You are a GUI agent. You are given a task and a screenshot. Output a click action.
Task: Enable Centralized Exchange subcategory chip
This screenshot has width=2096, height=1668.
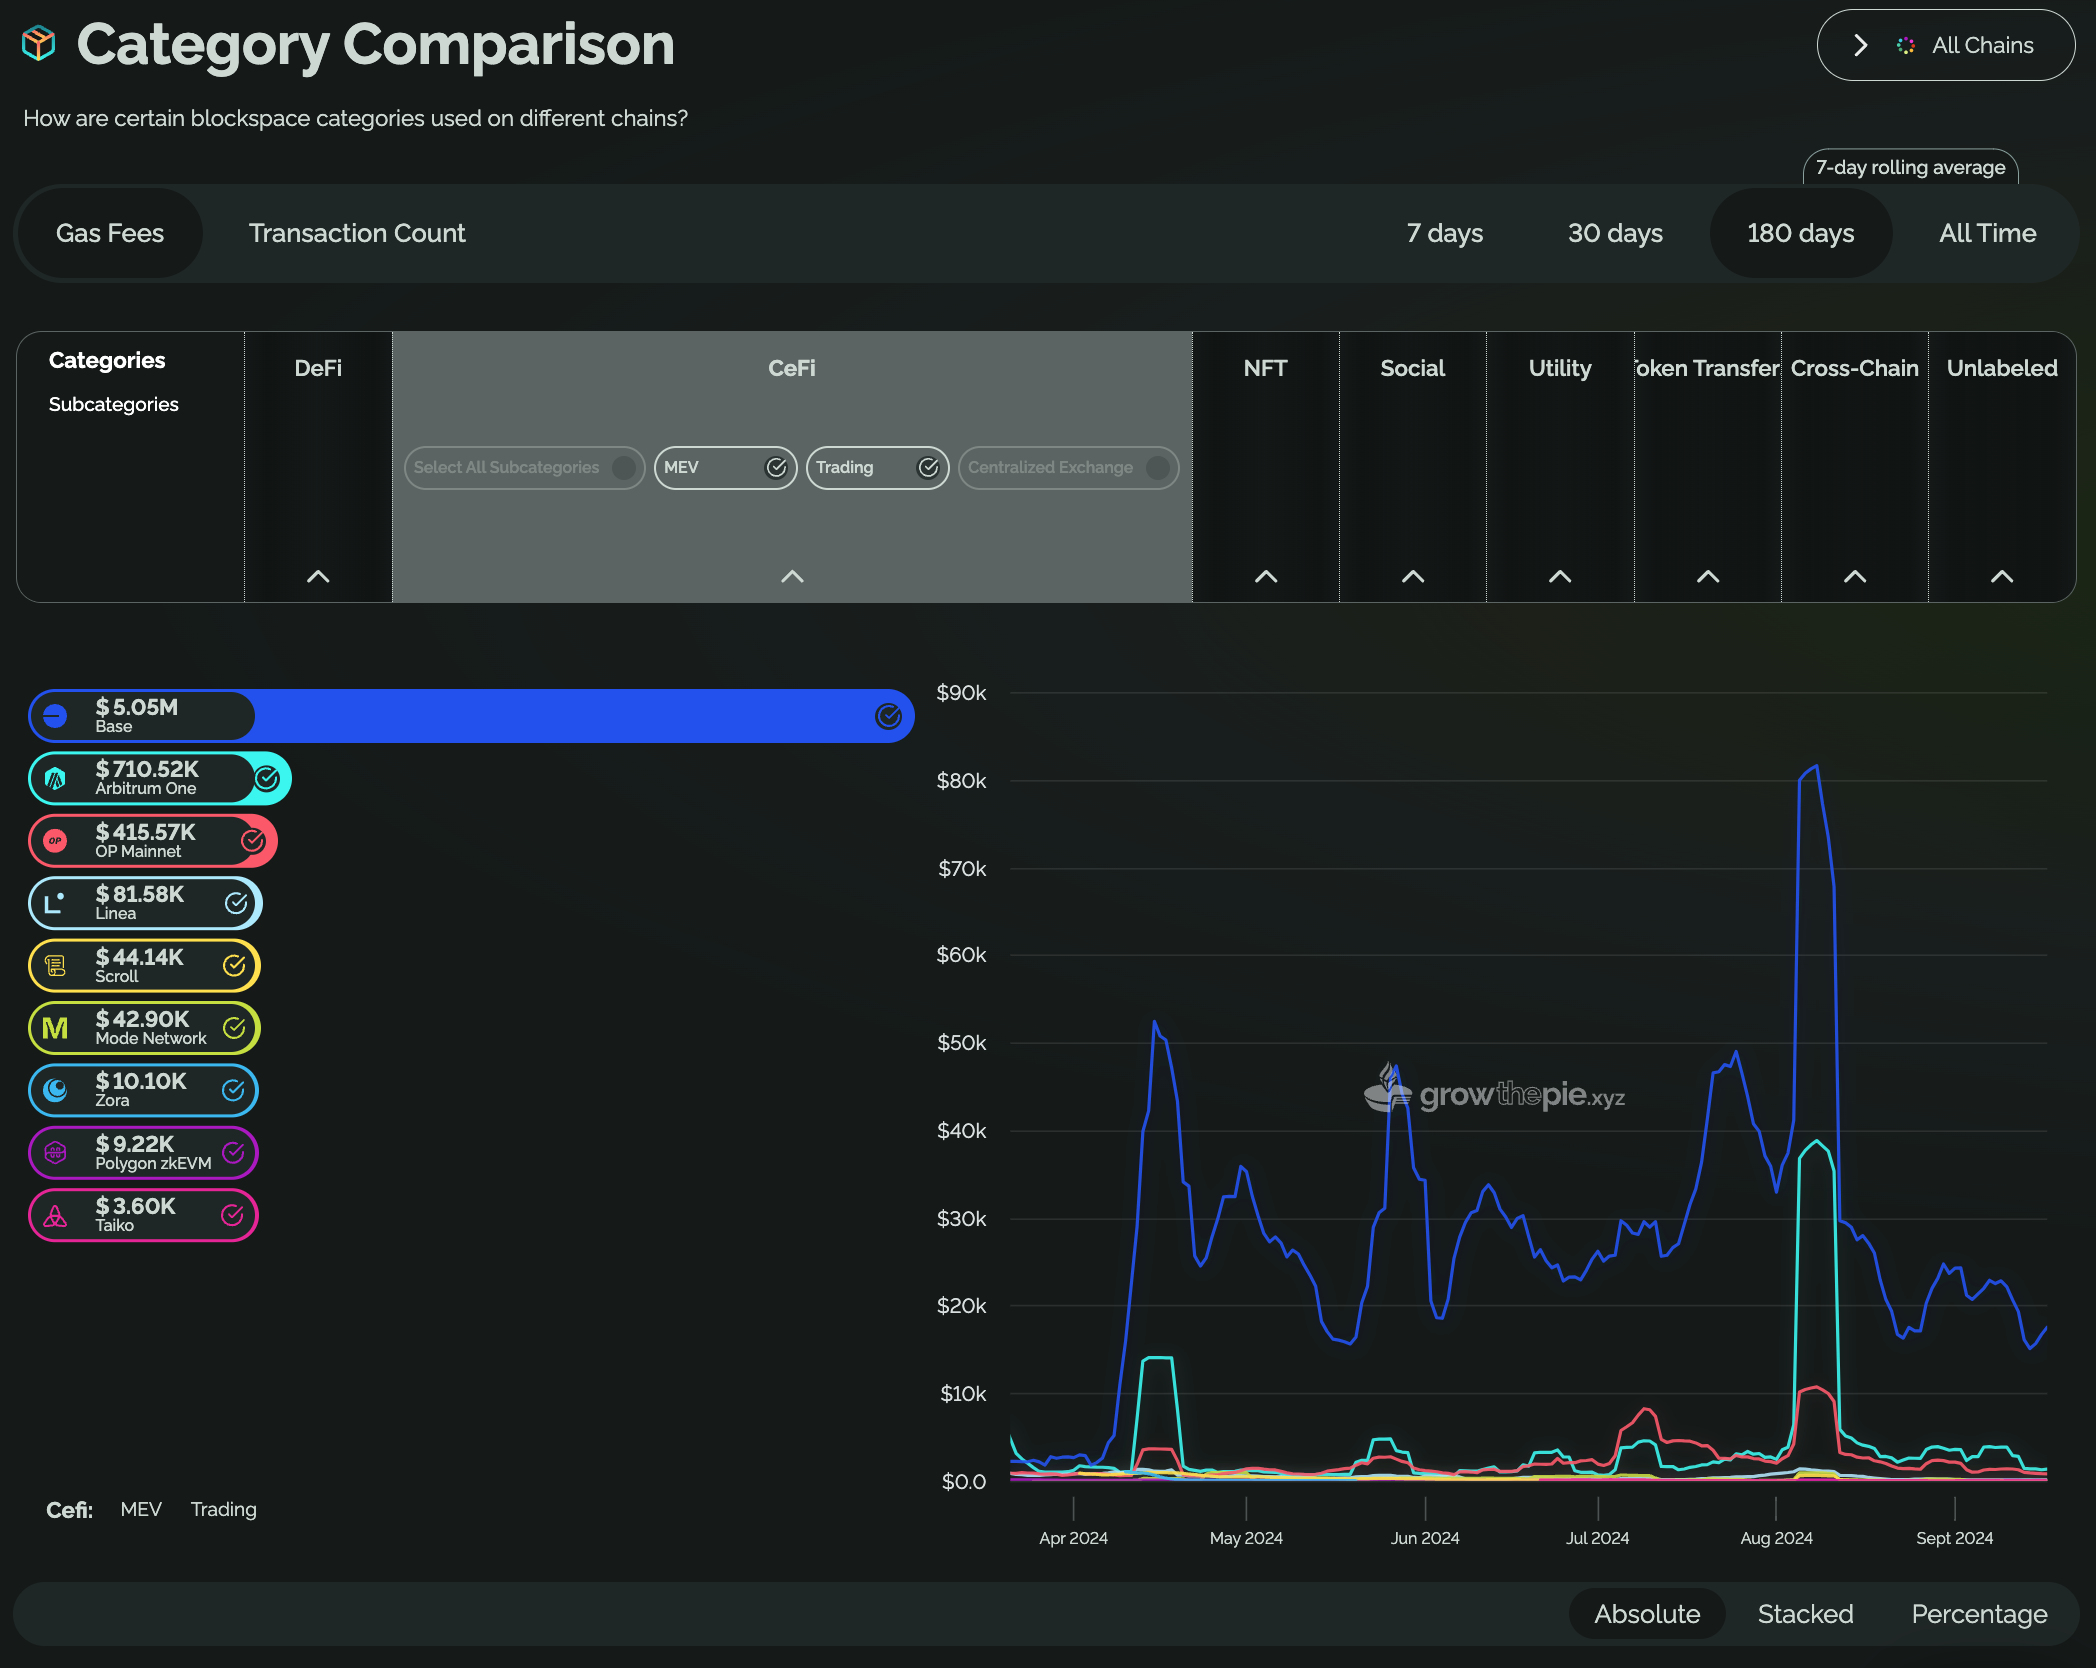1069,467
